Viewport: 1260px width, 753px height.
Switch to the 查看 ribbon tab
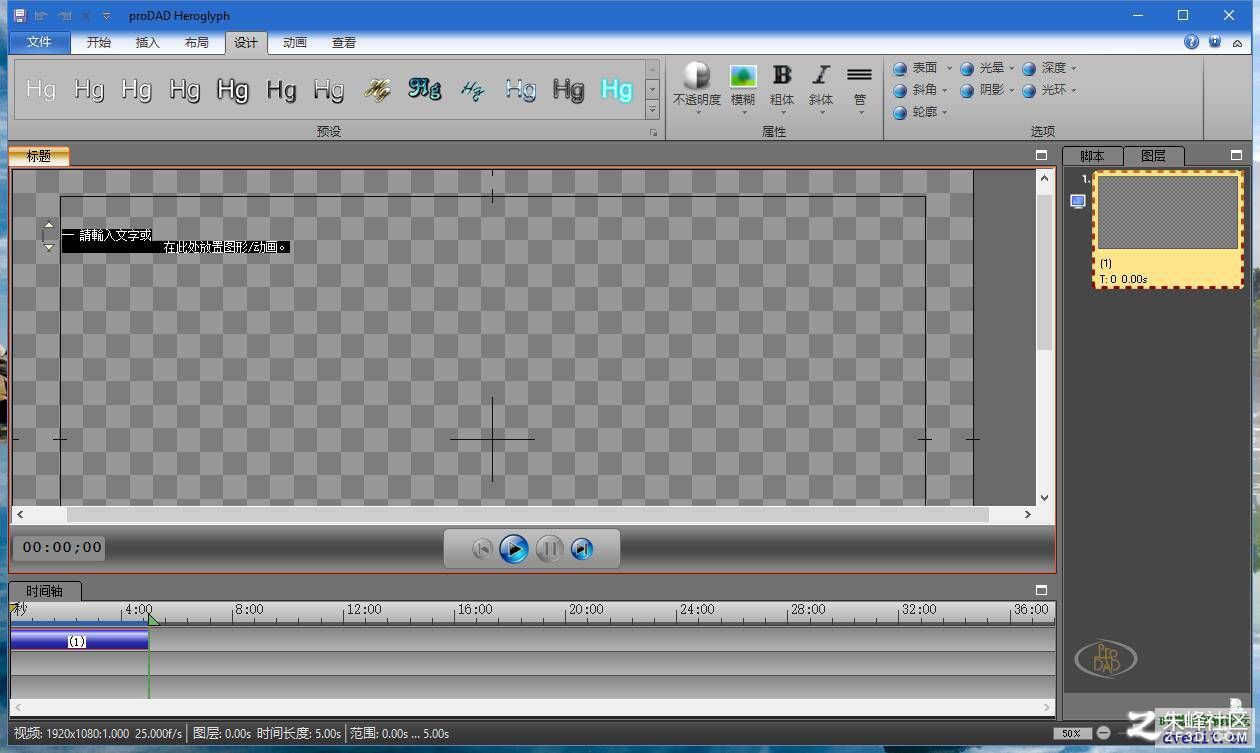pos(344,42)
